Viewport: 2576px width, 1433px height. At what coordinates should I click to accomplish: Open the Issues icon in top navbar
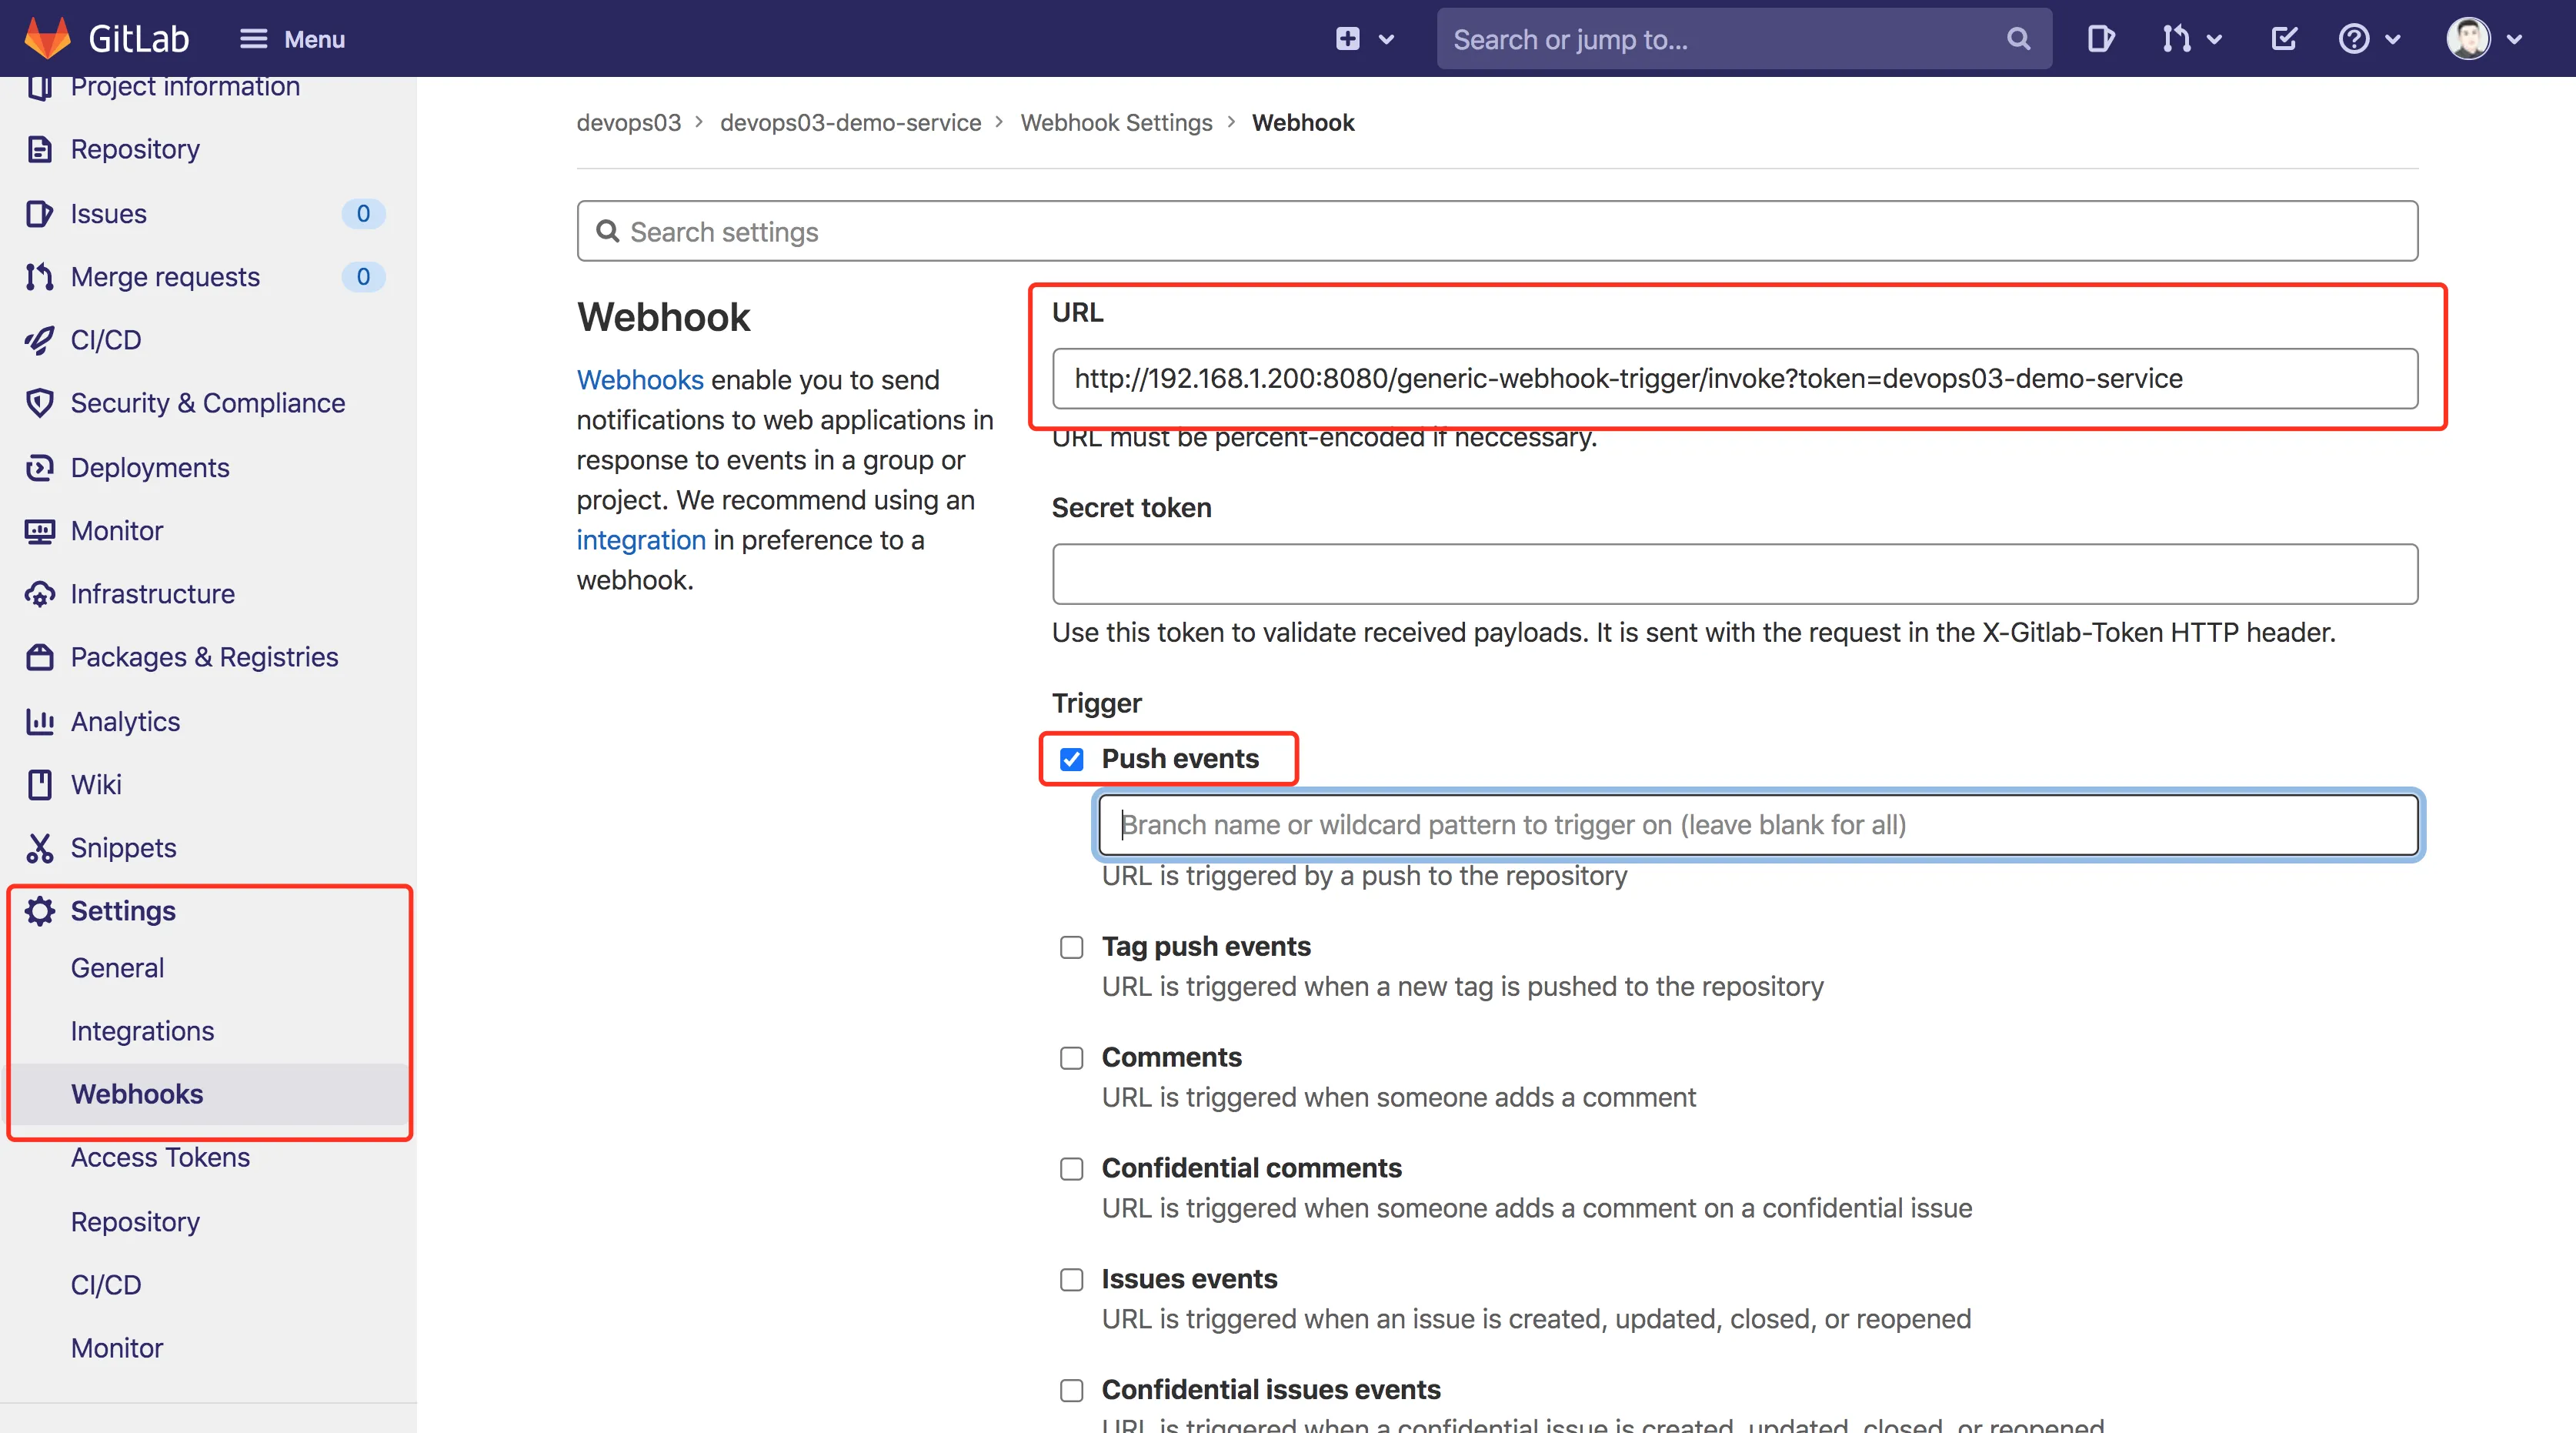pyautogui.click(x=2100, y=39)
